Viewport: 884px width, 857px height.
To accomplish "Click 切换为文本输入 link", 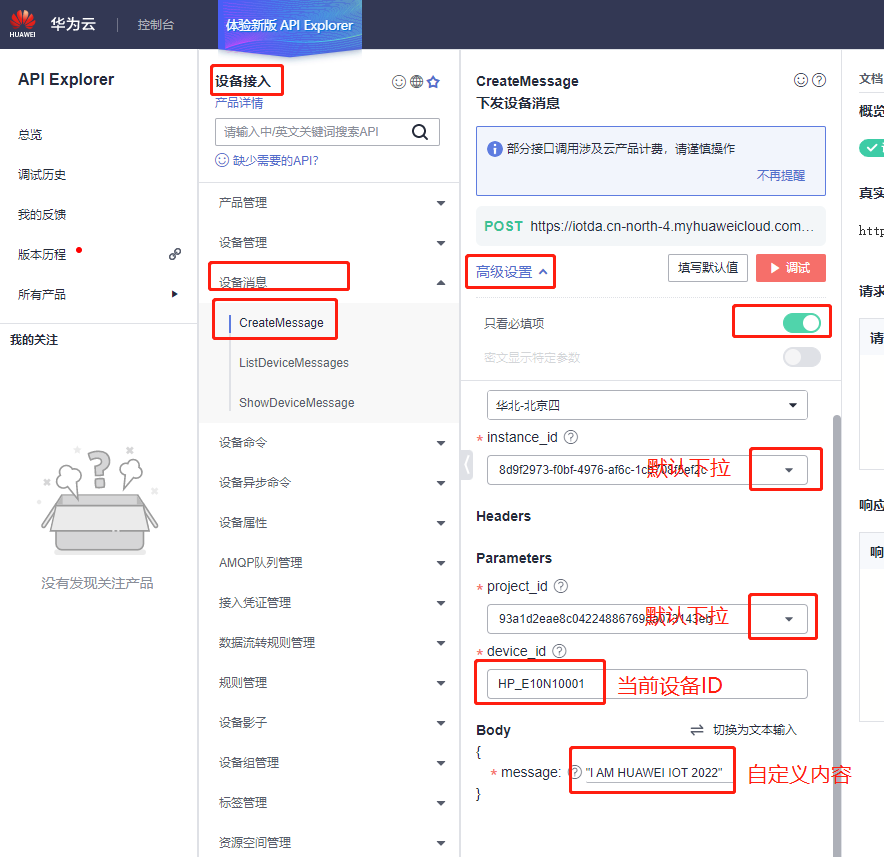I will click(x=754, y=730).
